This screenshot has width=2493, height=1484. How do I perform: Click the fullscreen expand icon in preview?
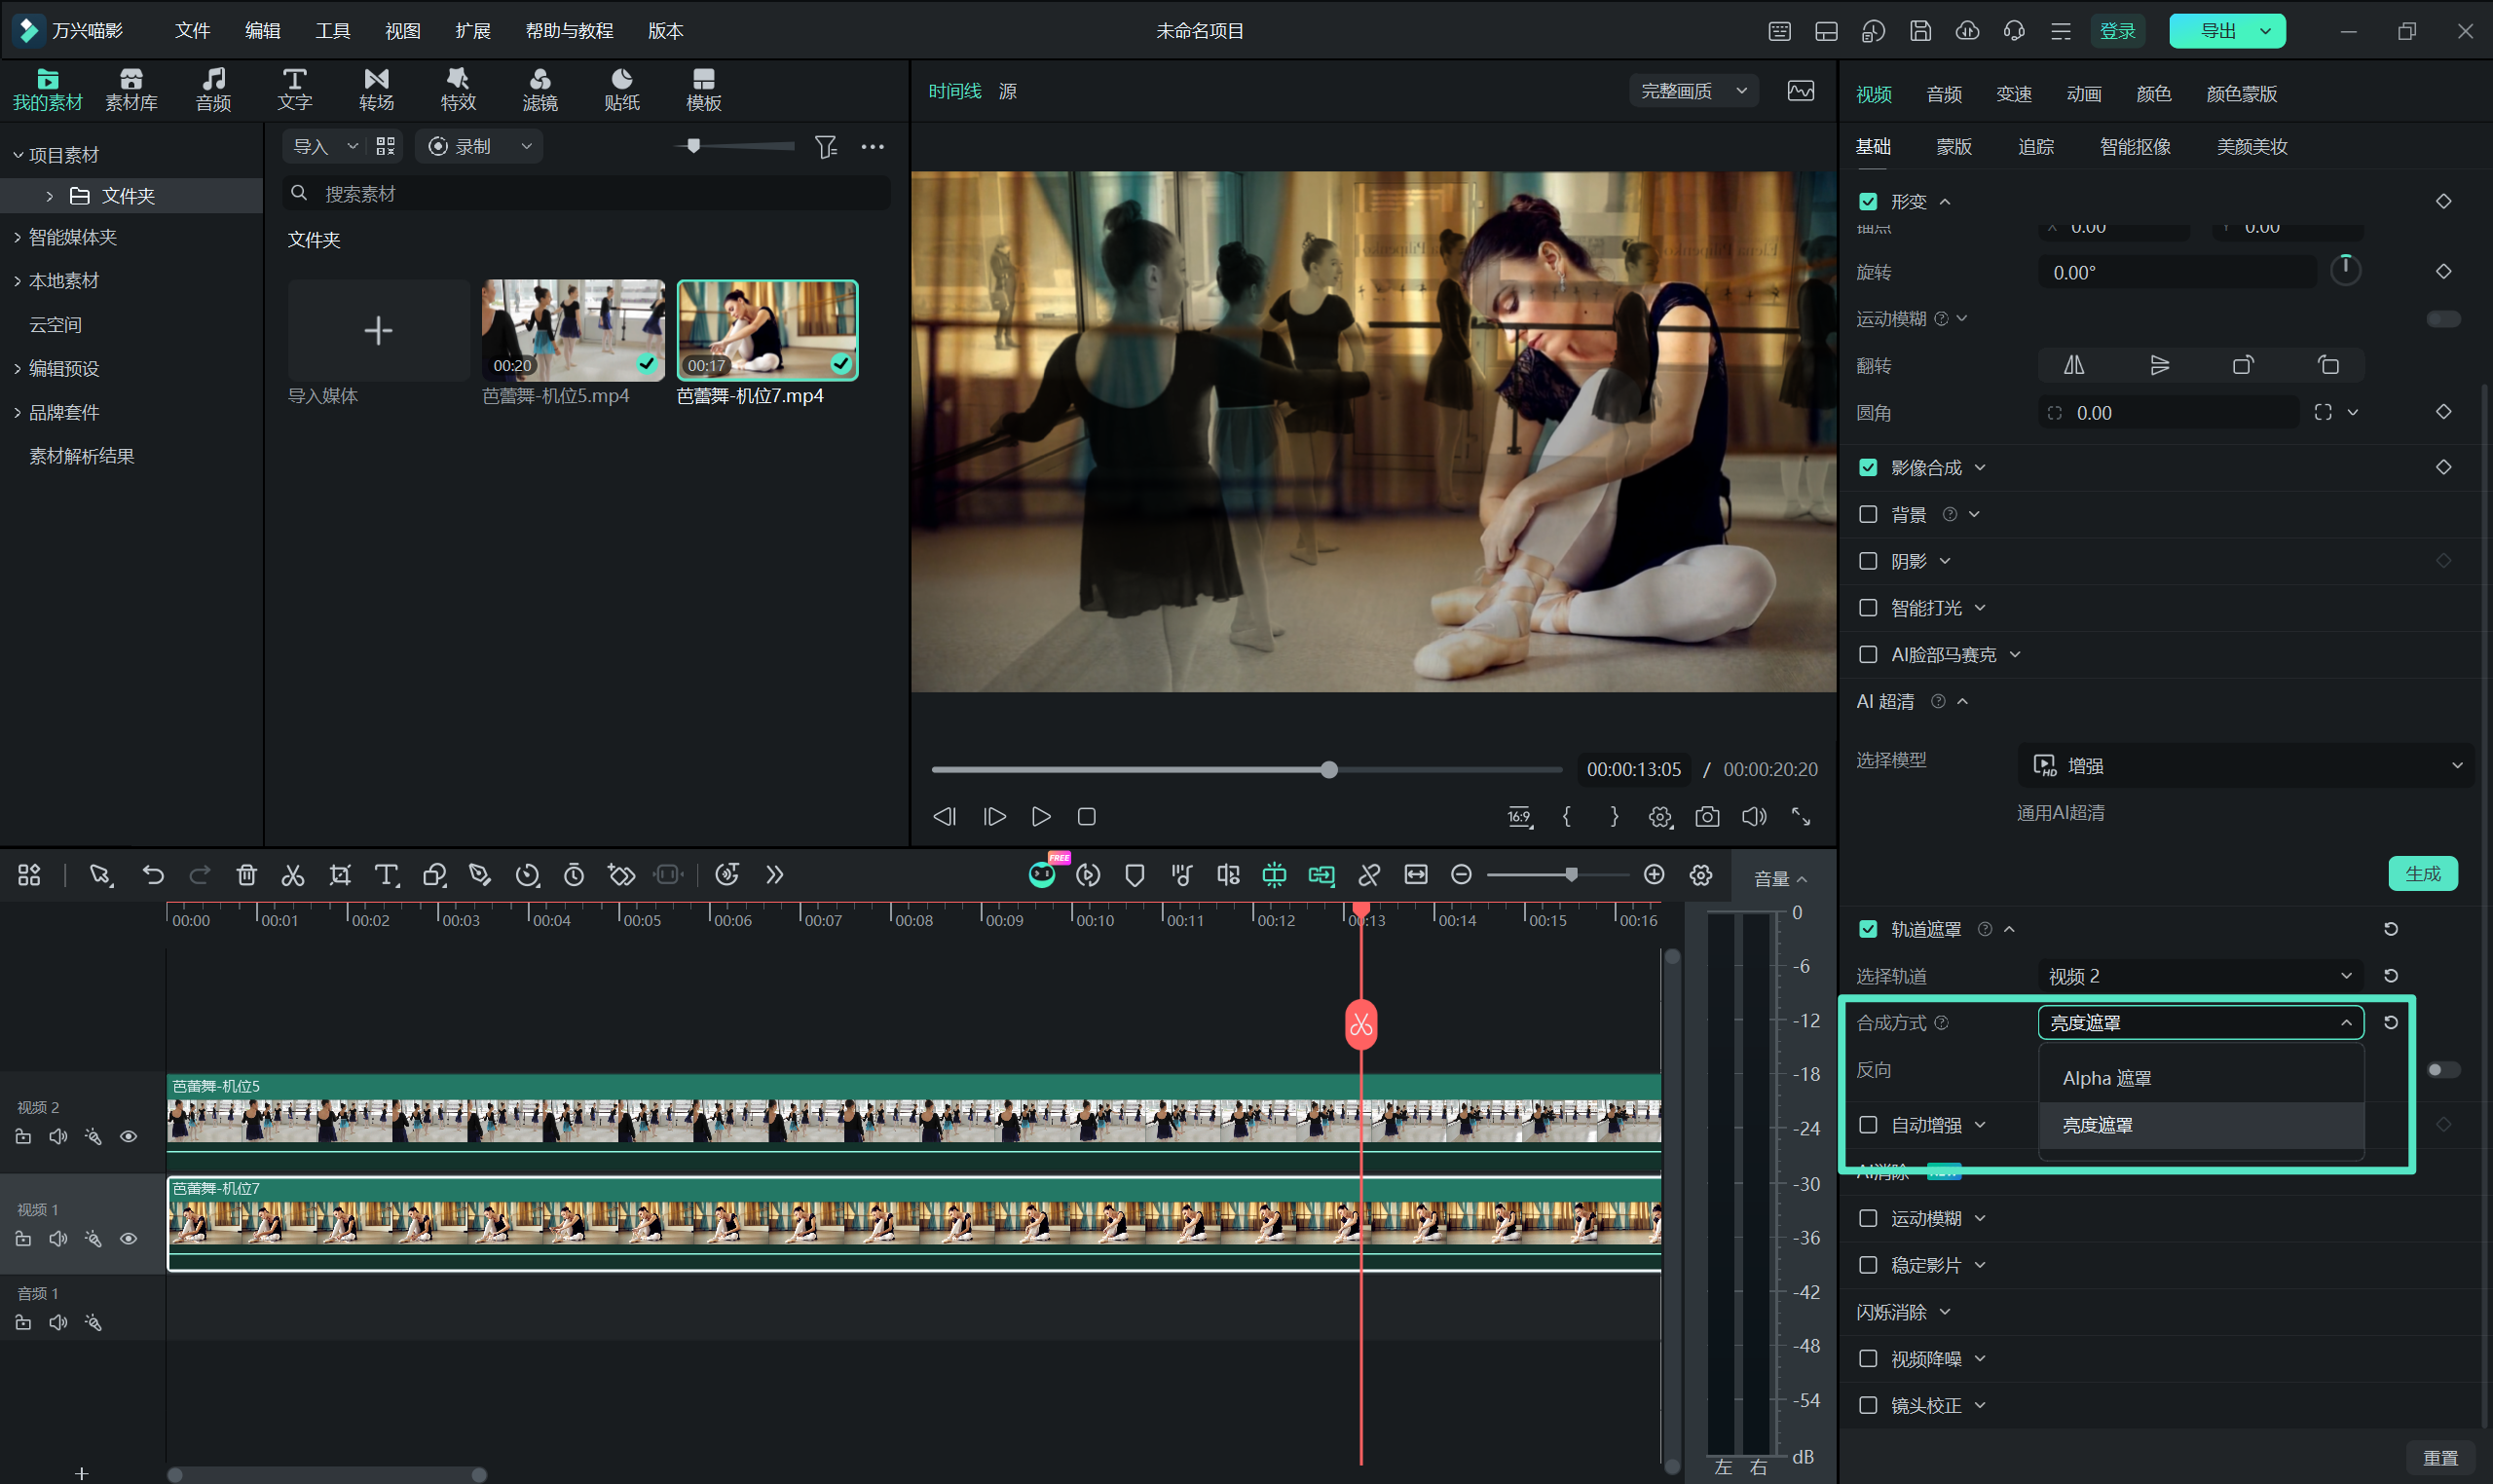click(1801, 817)
